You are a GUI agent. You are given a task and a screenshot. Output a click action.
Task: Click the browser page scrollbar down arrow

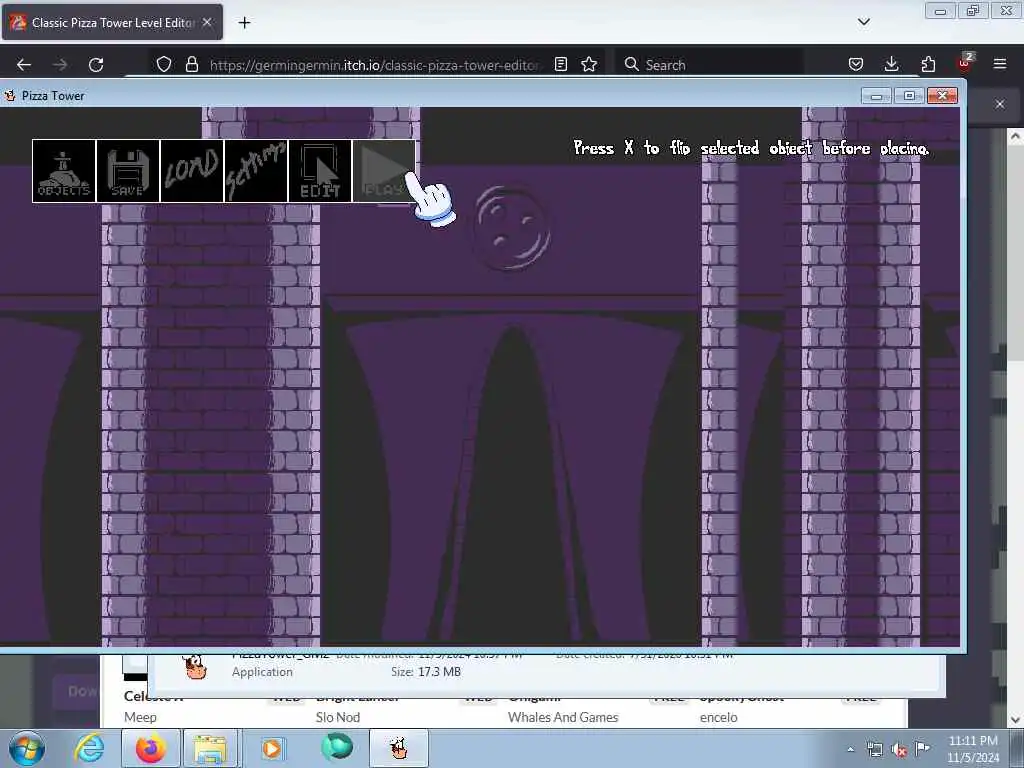(x=1015, y=720)
